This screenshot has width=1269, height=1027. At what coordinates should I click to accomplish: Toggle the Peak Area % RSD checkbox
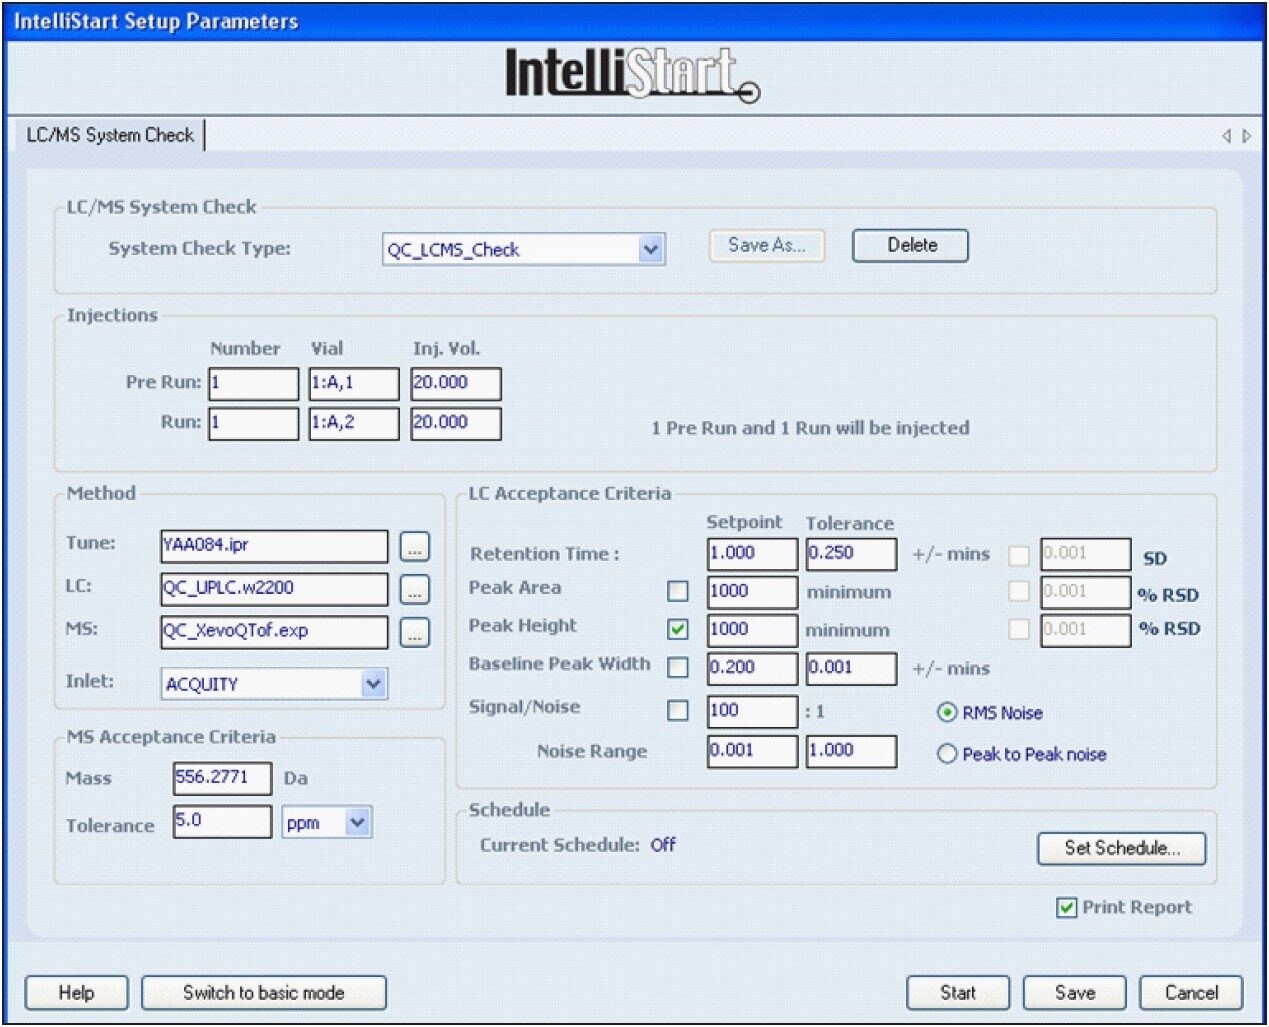(1019, 591)
